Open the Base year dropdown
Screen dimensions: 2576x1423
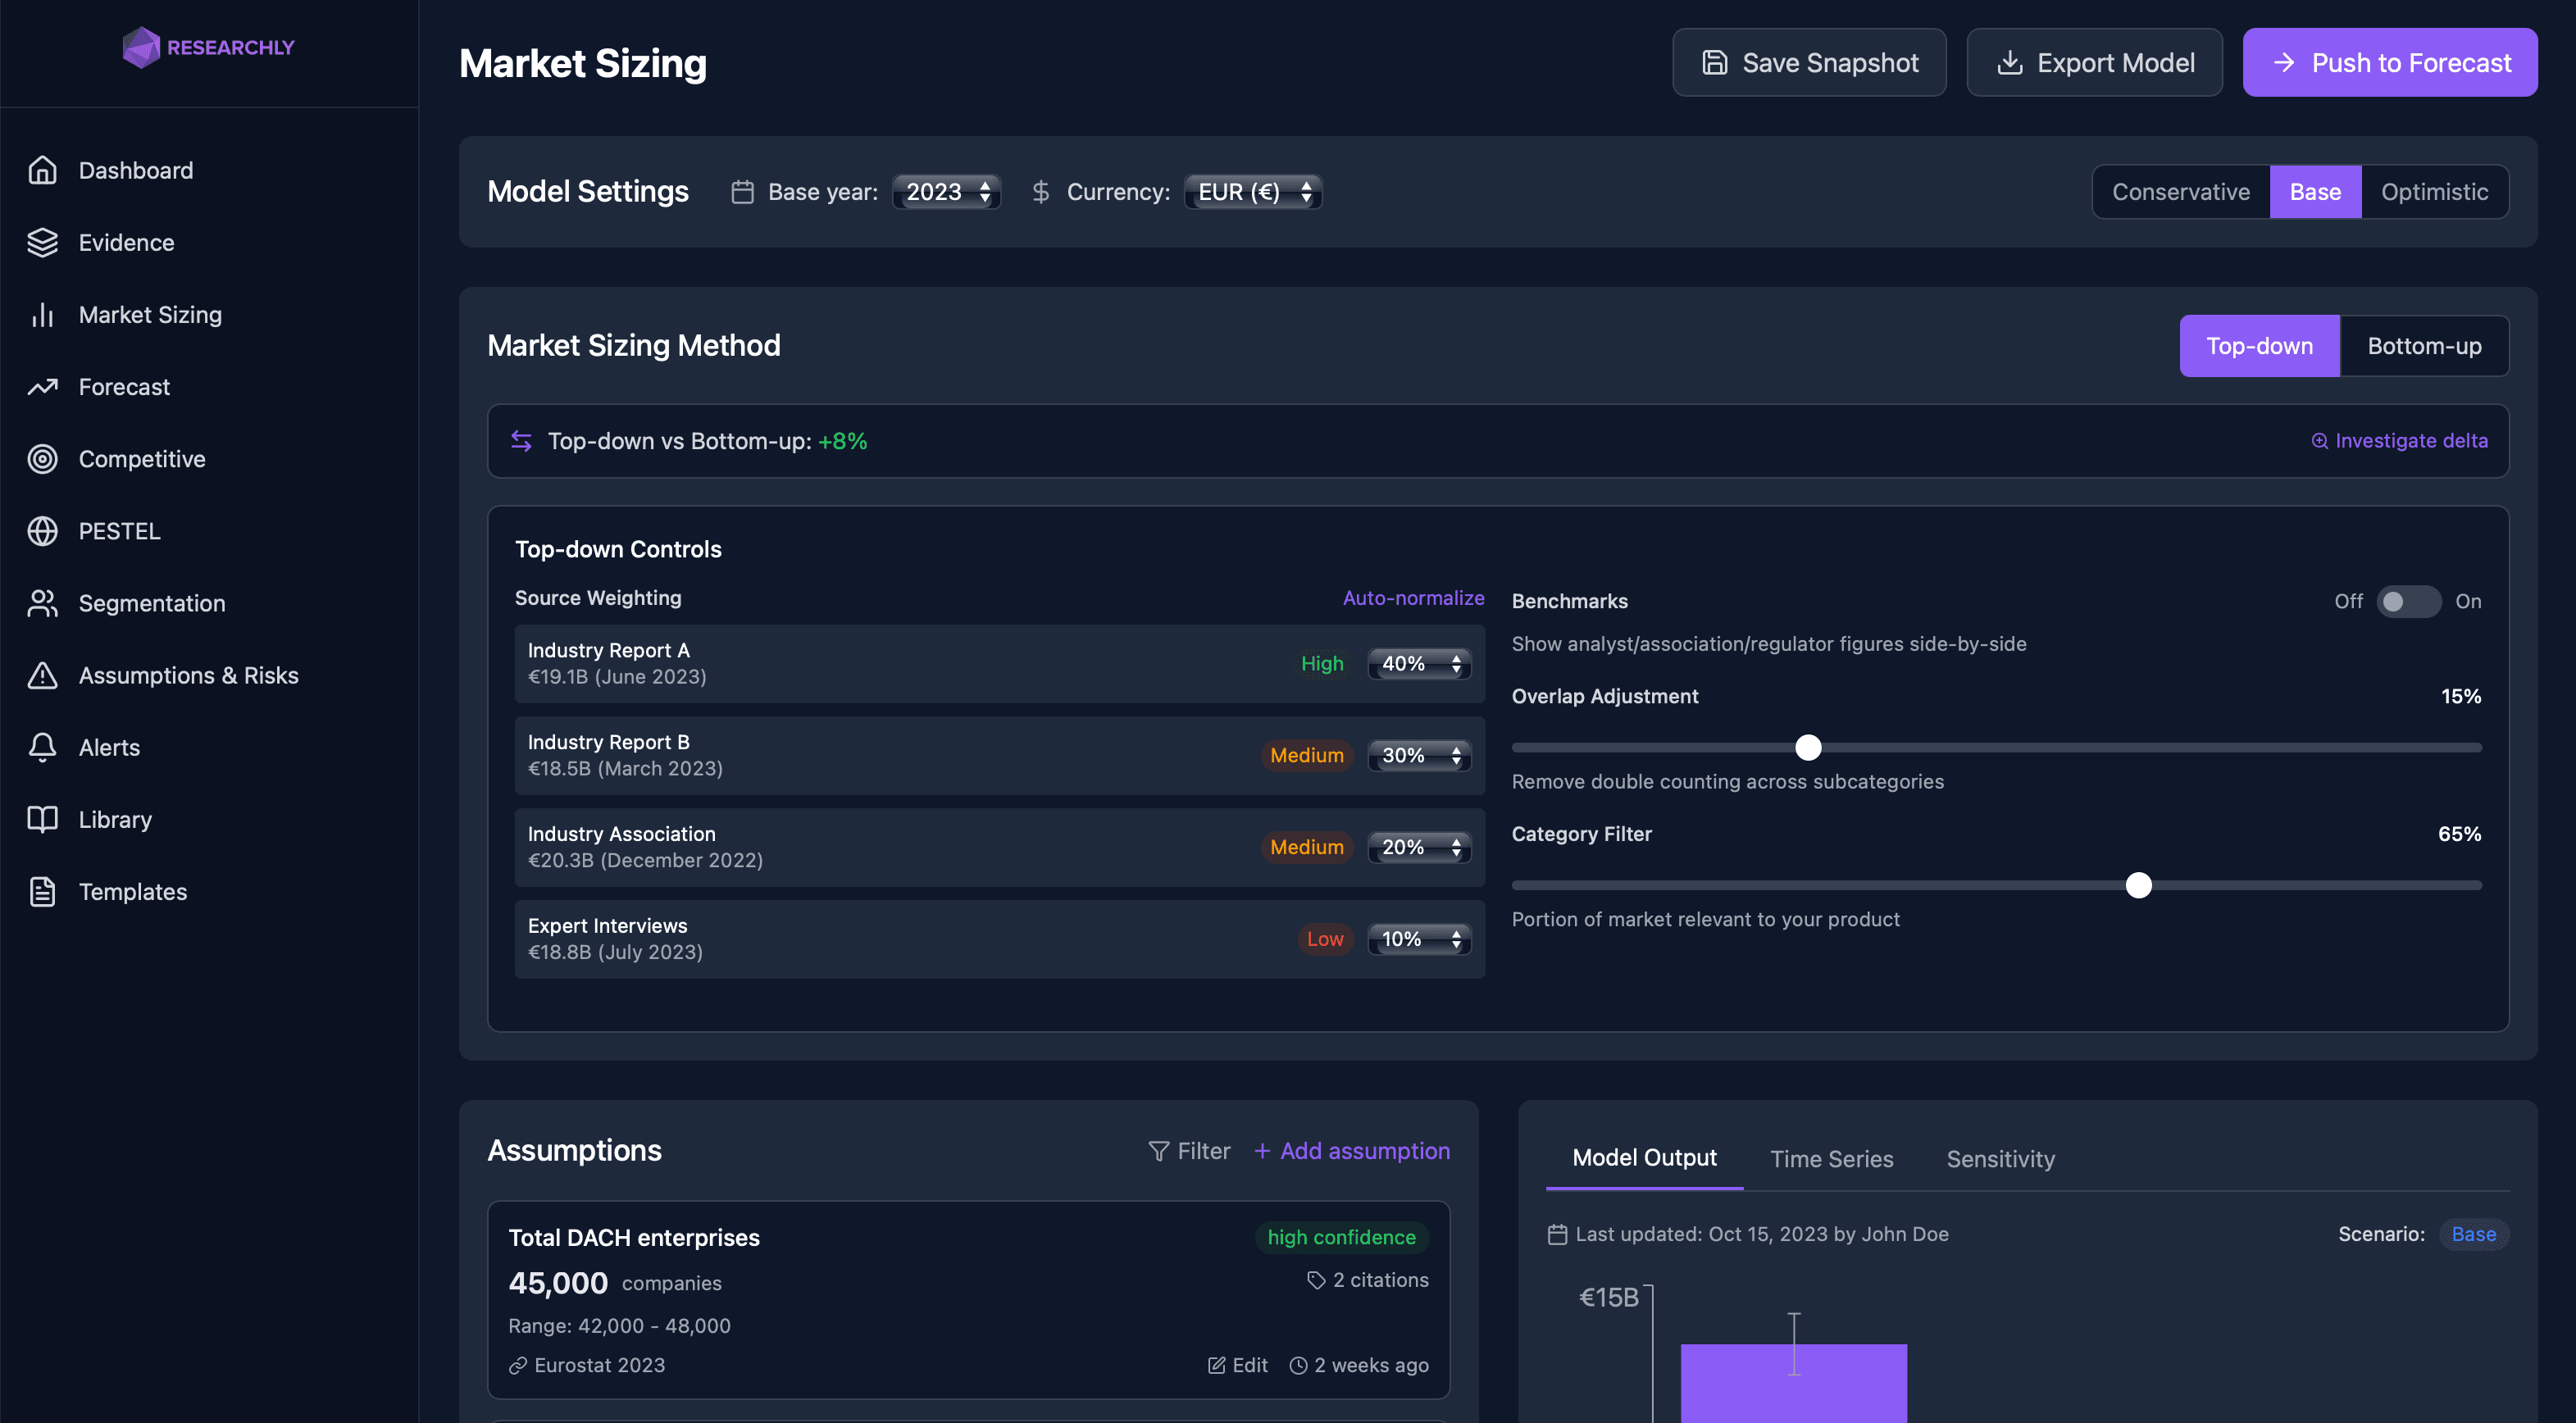(946, 192)
